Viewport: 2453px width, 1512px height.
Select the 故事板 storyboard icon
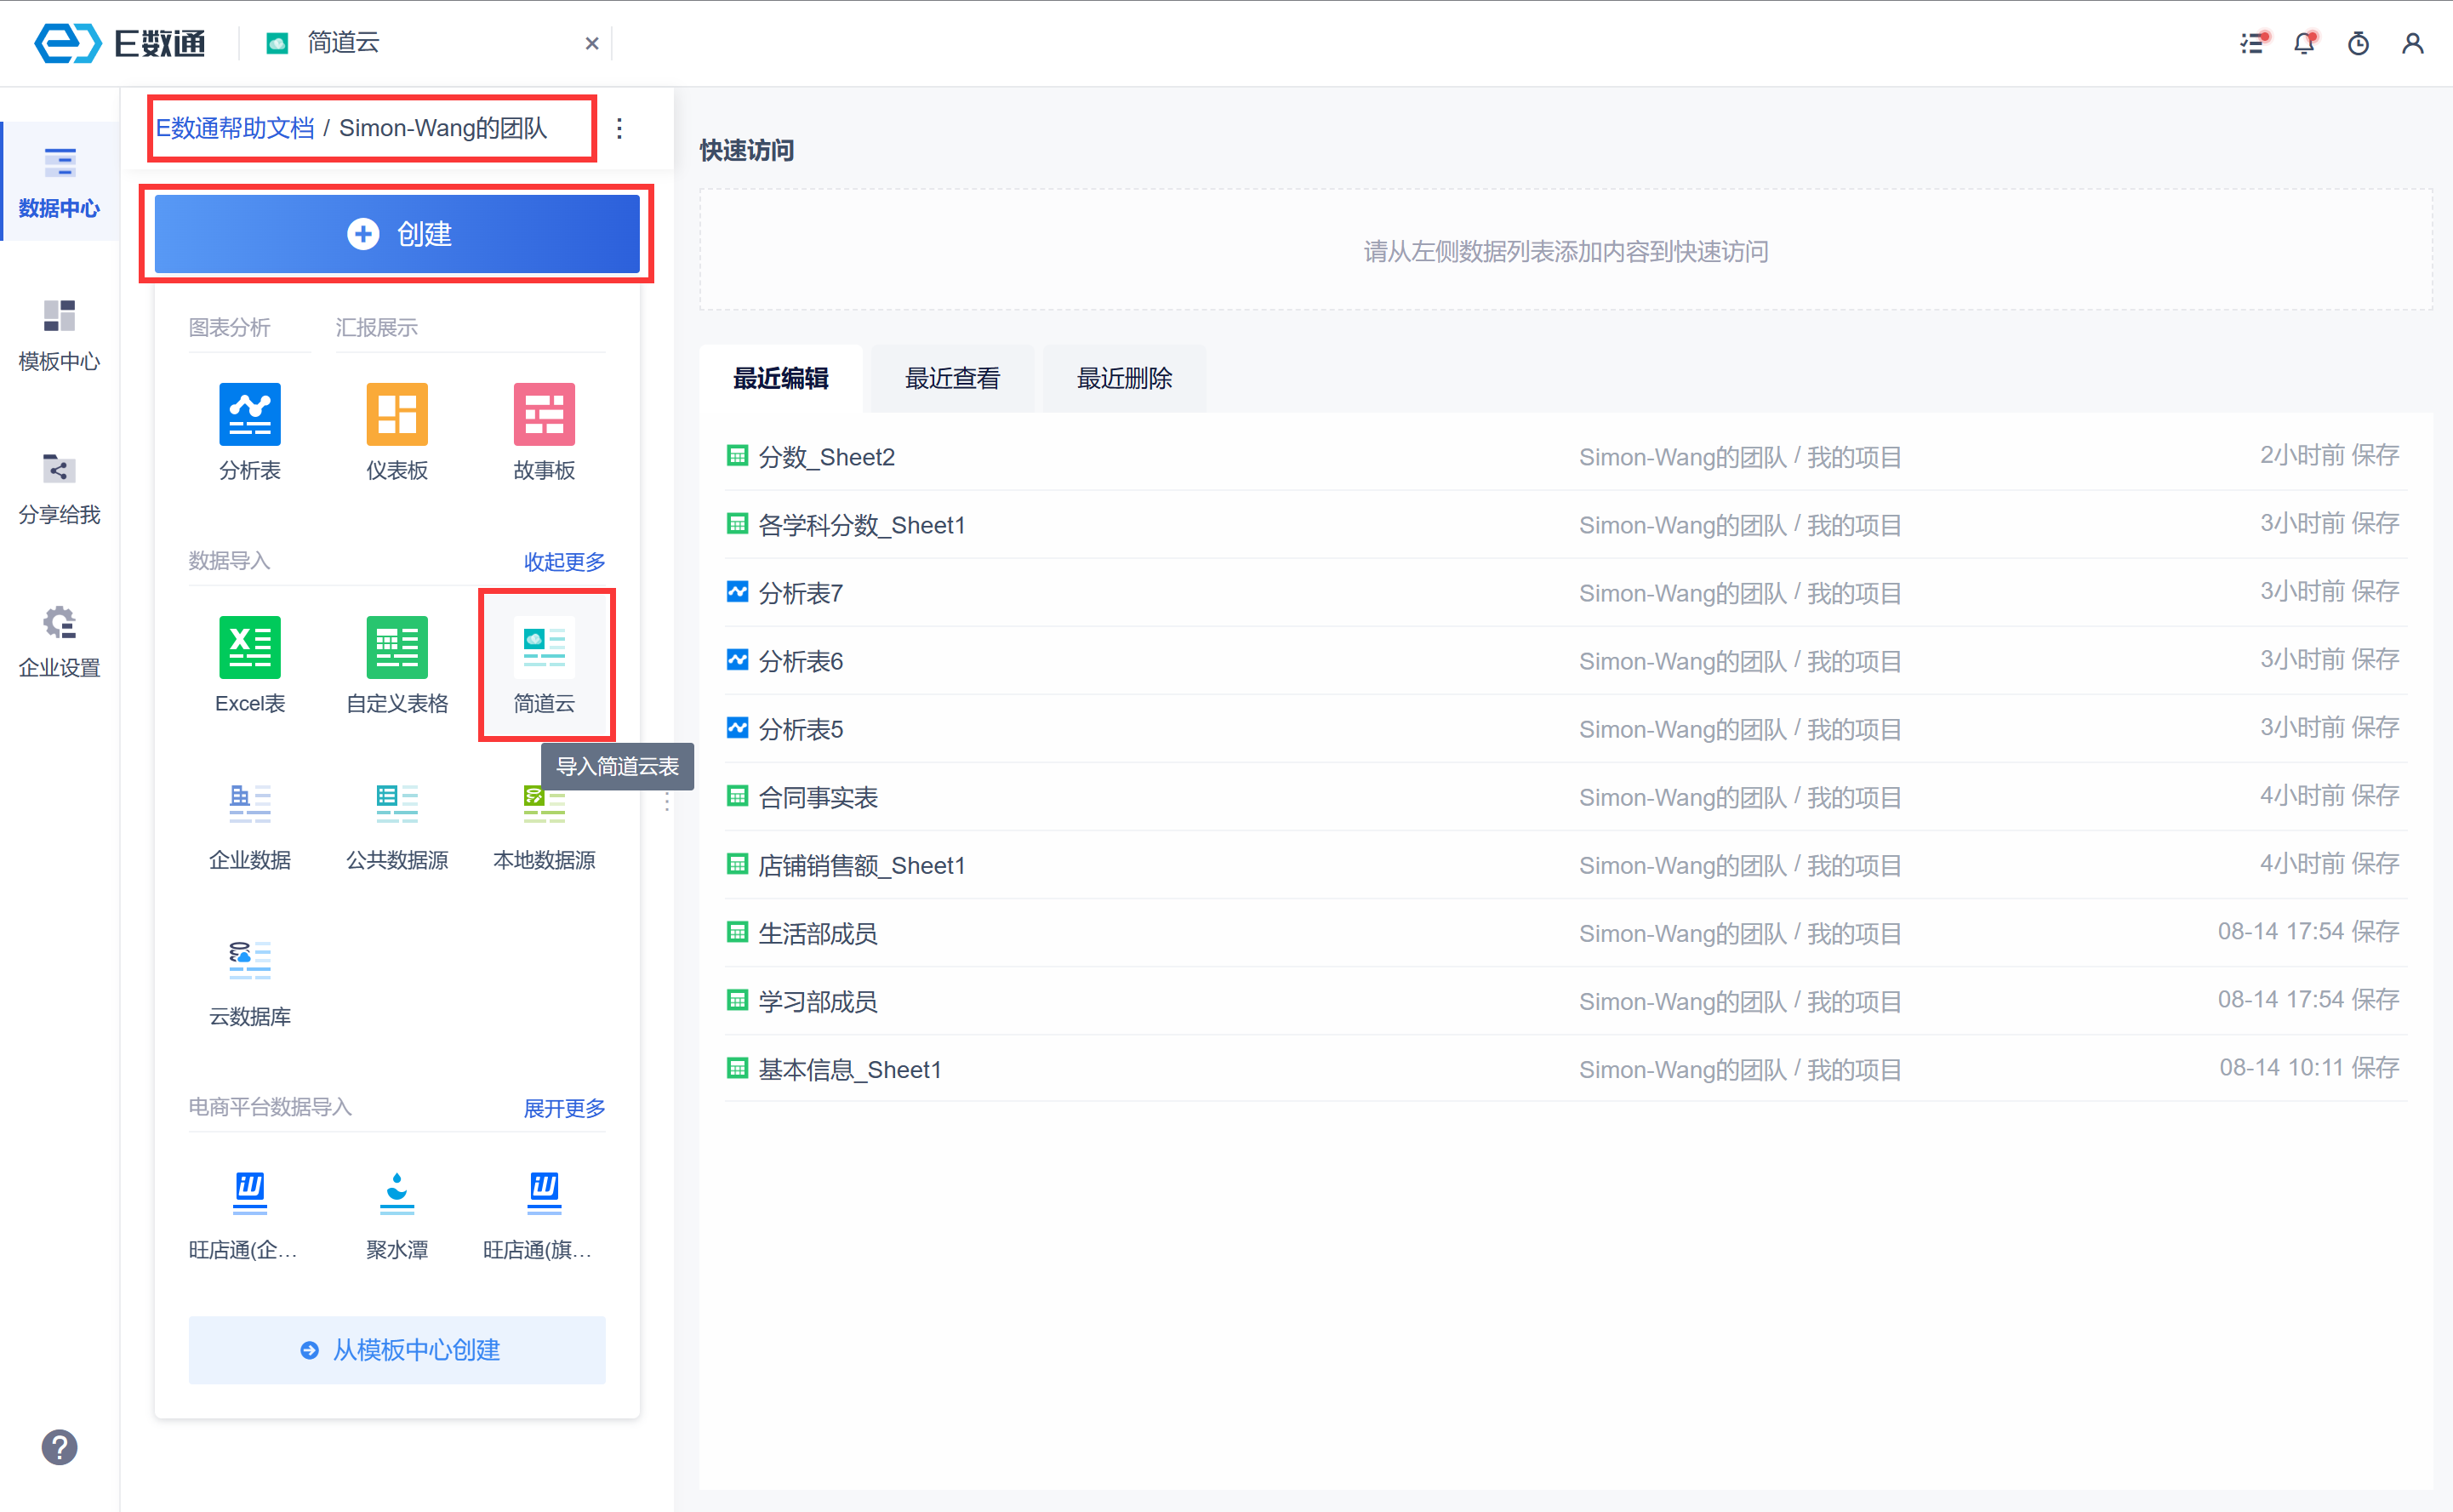(544, 414)
